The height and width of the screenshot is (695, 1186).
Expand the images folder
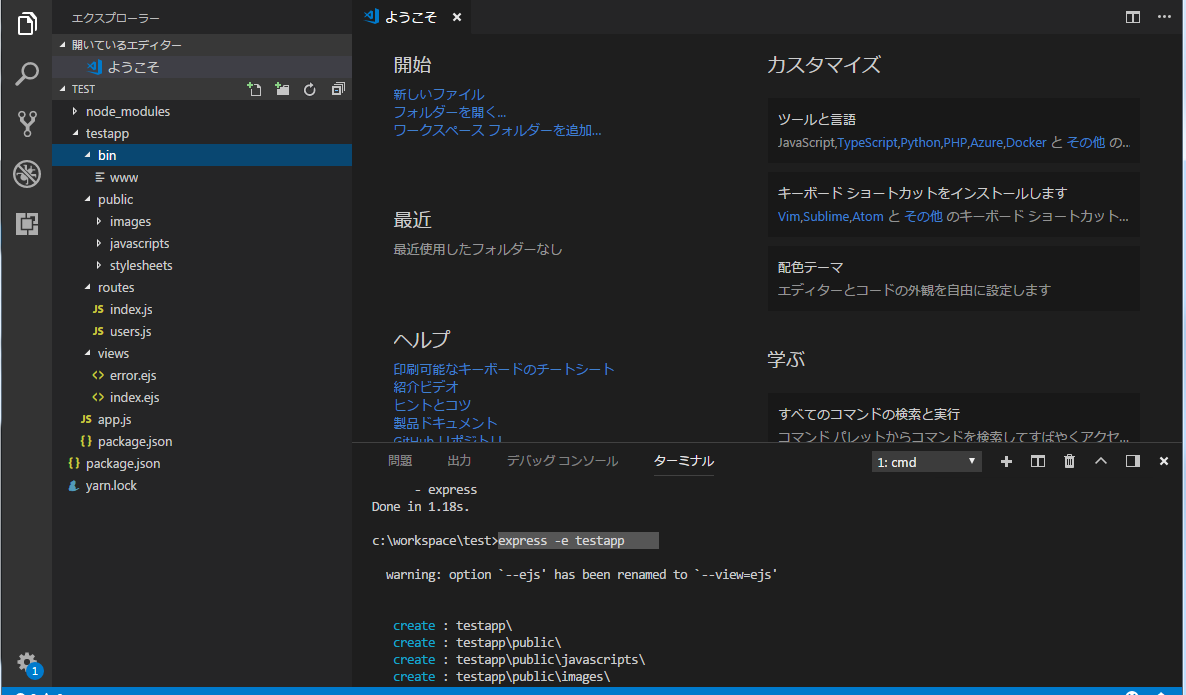[130, 221]
